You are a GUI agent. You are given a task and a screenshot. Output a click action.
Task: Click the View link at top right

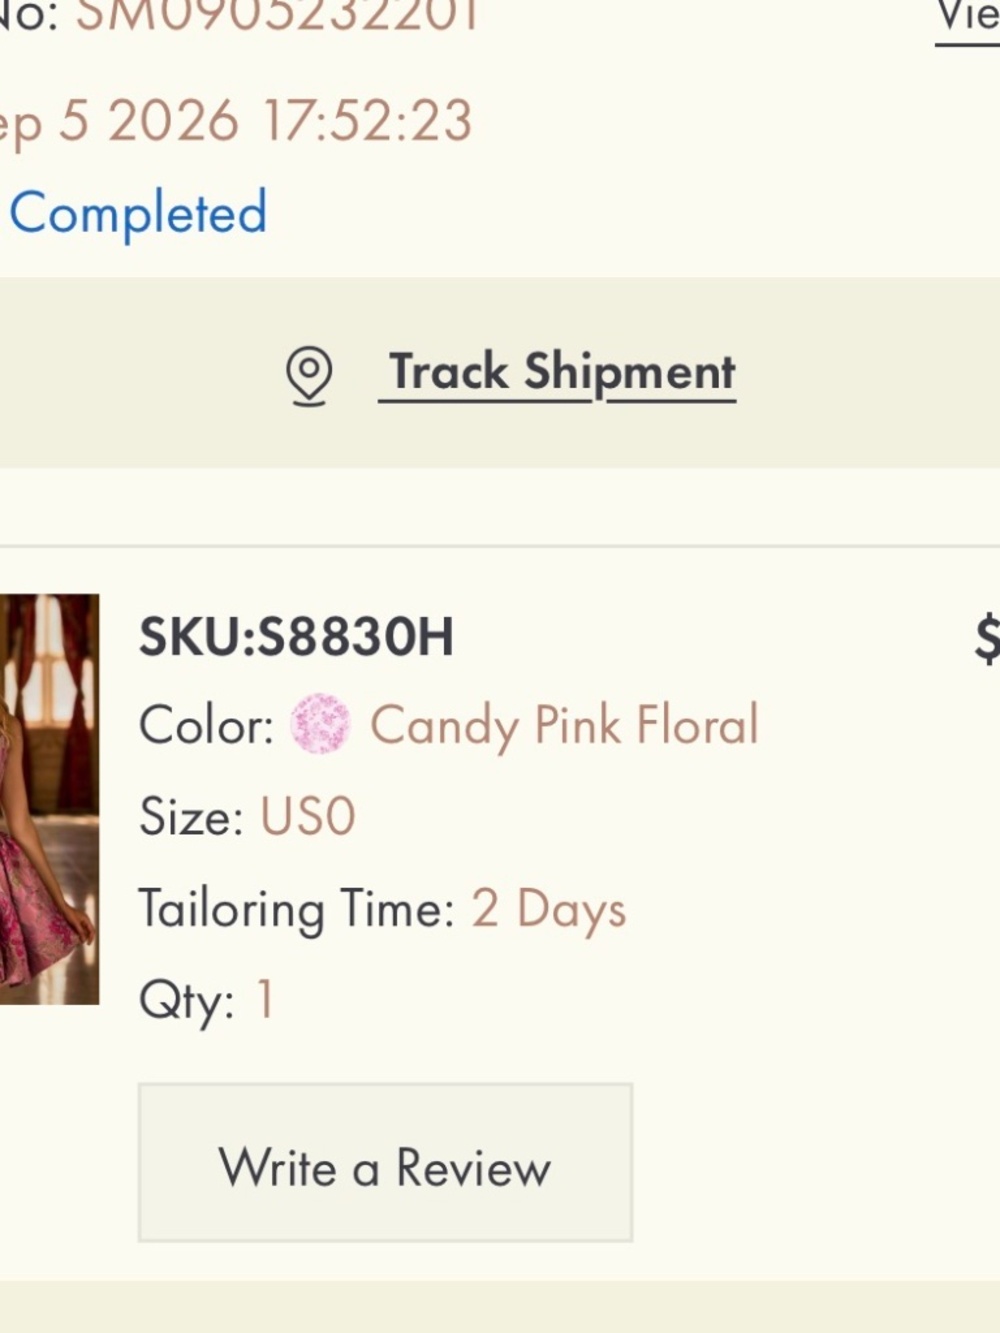(968, 18)
